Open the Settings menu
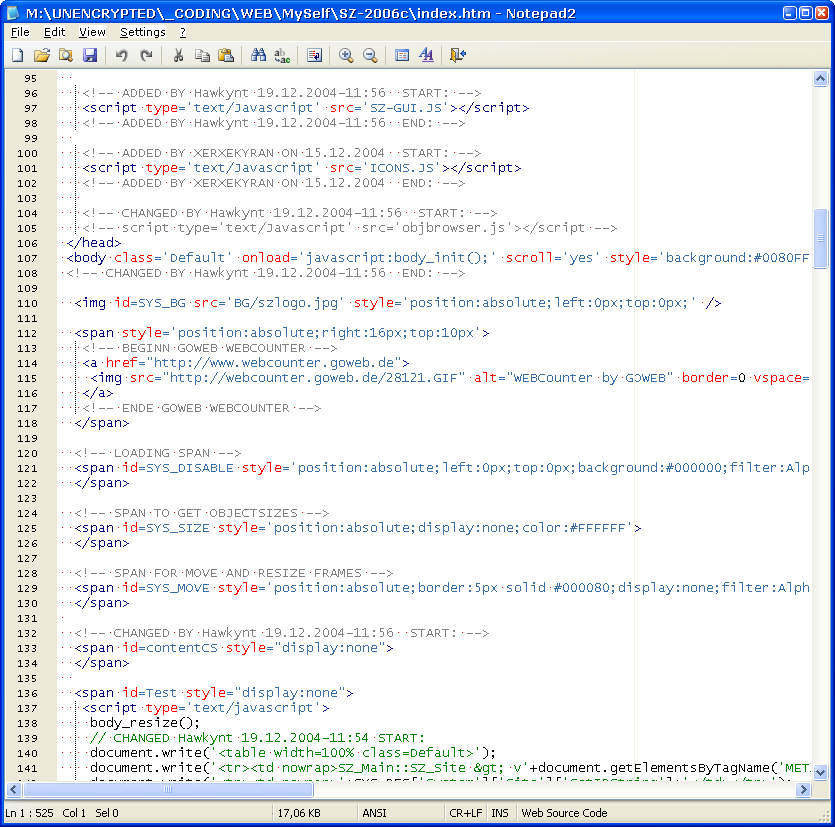Viewport: 835px width, 827px height. coord(143,32)
